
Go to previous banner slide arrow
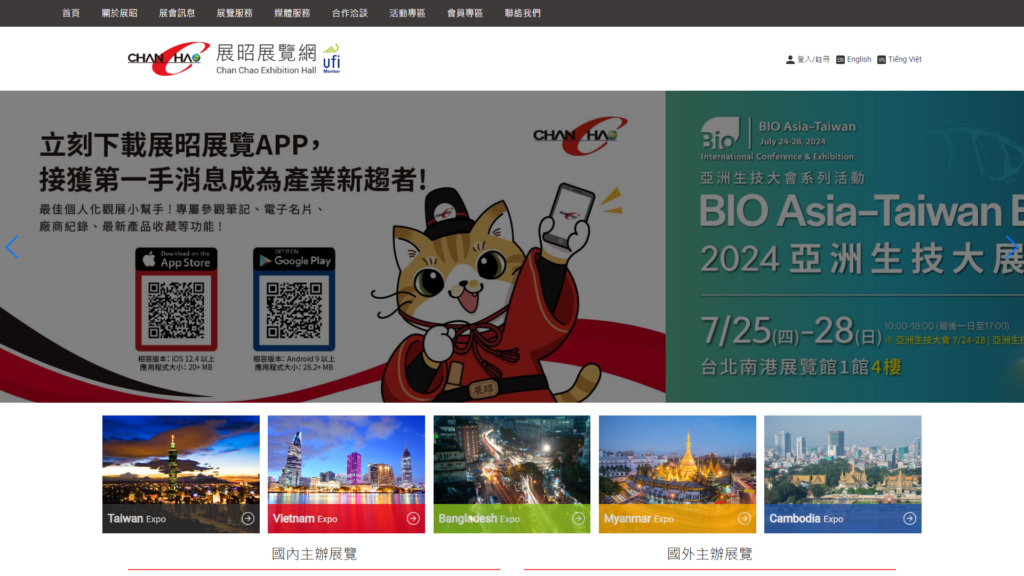click(x=12, y=247)
